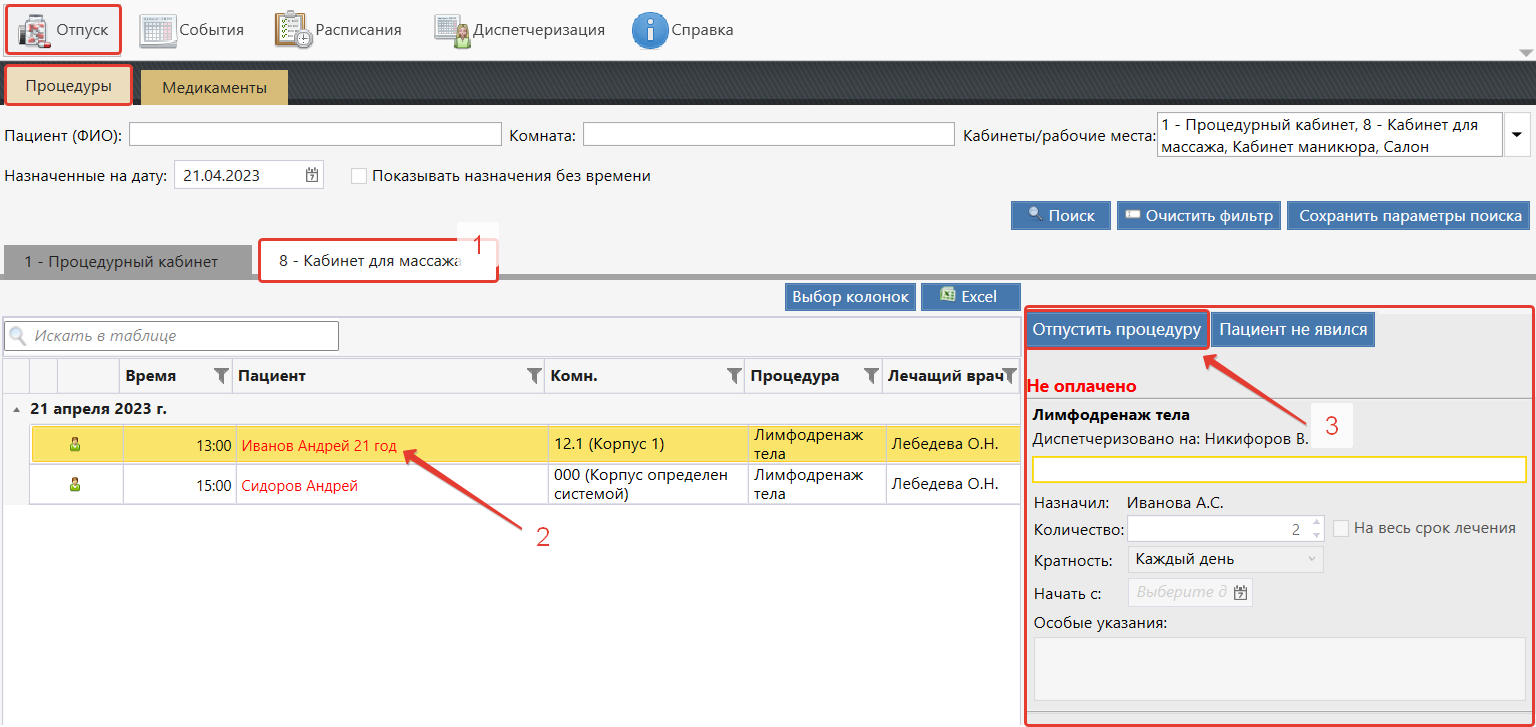Open the Диспетчеризация icon
Viewport: 1536px width, 727px height.
452,30
